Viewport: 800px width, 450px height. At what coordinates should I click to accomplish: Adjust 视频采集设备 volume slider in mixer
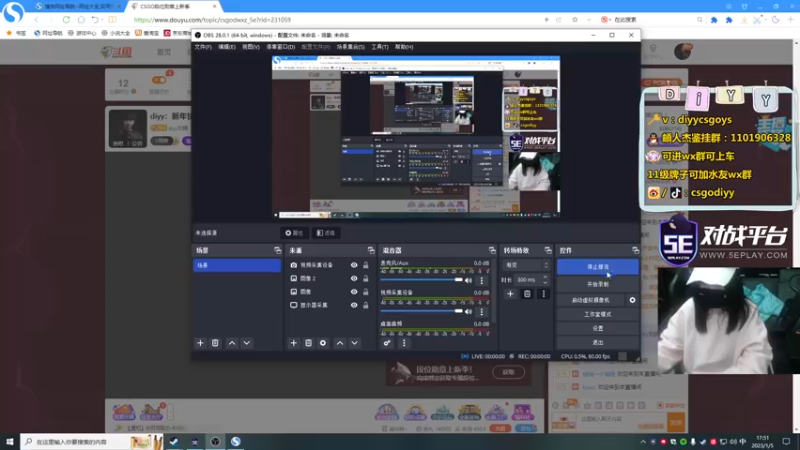click(x=421, y=311)
